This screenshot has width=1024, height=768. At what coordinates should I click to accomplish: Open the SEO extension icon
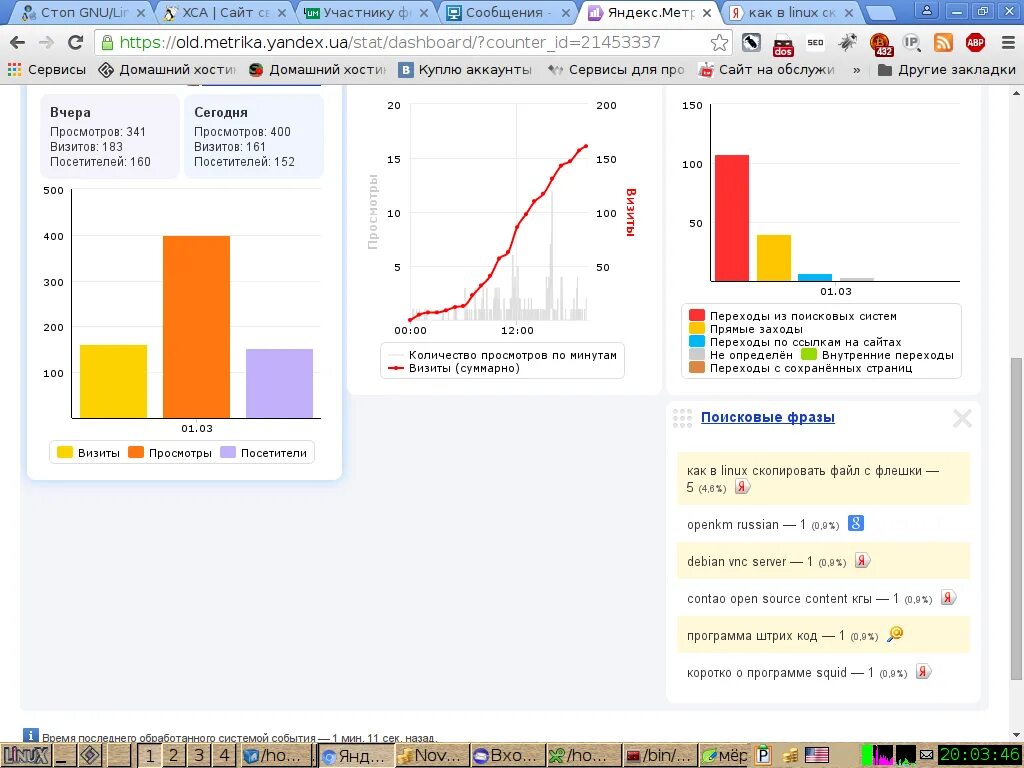(815, 42)
